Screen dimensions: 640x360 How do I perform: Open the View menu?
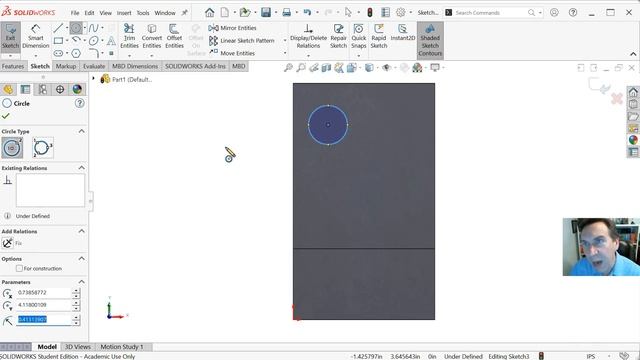(x=106, y=13)
